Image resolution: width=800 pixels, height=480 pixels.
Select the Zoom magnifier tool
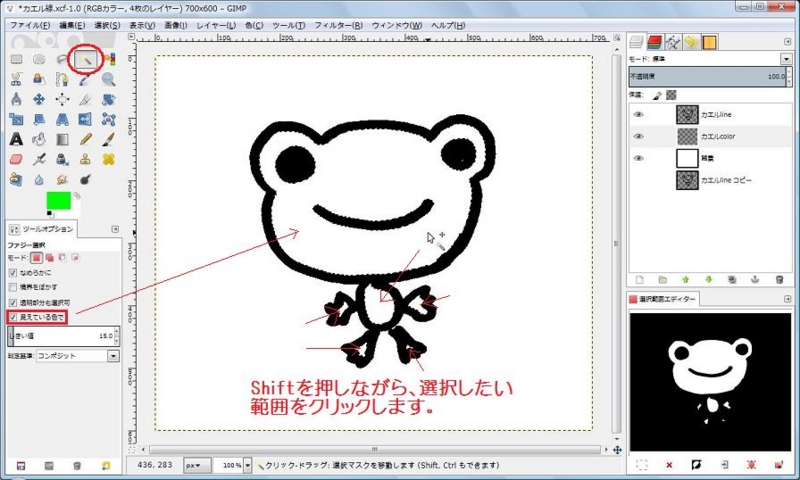coord(109,79)
